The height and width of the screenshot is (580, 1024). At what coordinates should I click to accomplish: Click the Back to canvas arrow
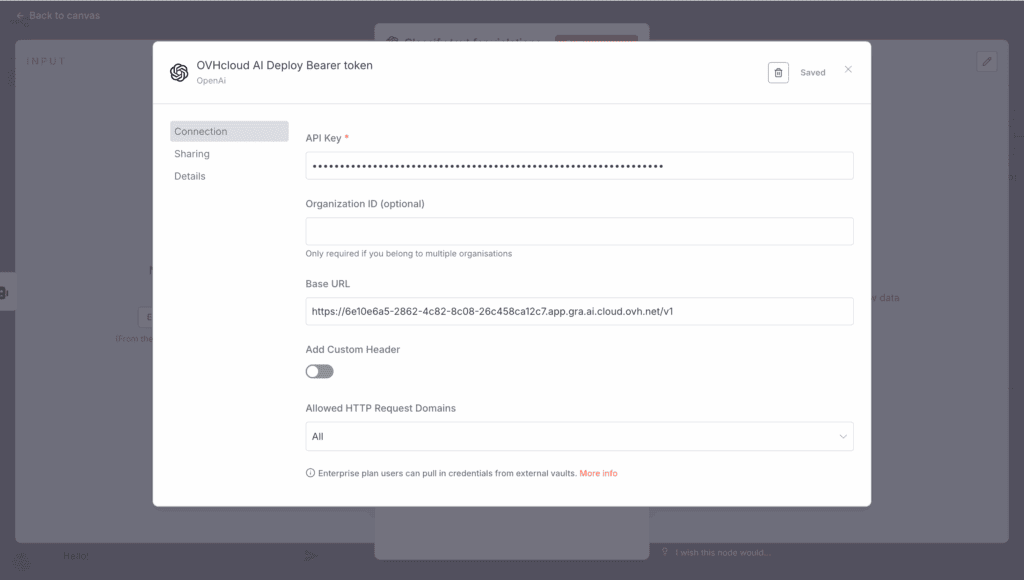(20, 15)
